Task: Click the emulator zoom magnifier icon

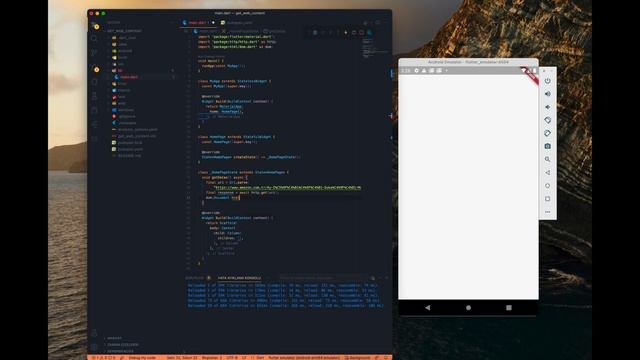Action: pyautogui.click(x=548, y=159)
